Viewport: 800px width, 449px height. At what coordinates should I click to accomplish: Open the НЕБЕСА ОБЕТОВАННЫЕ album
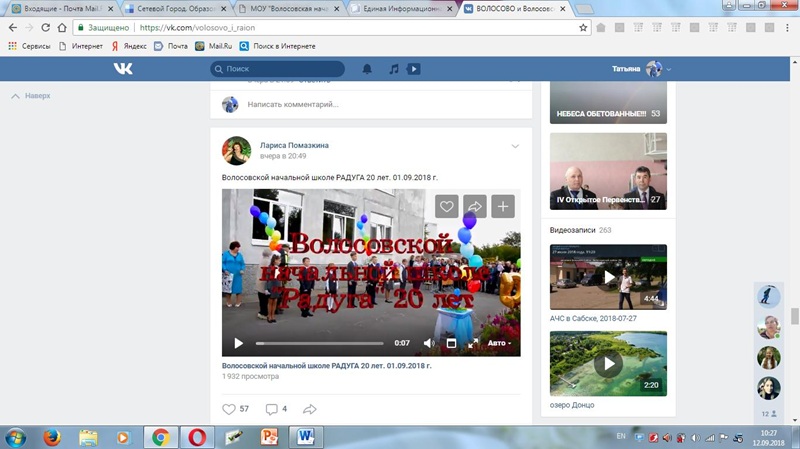tap(608, 103)
